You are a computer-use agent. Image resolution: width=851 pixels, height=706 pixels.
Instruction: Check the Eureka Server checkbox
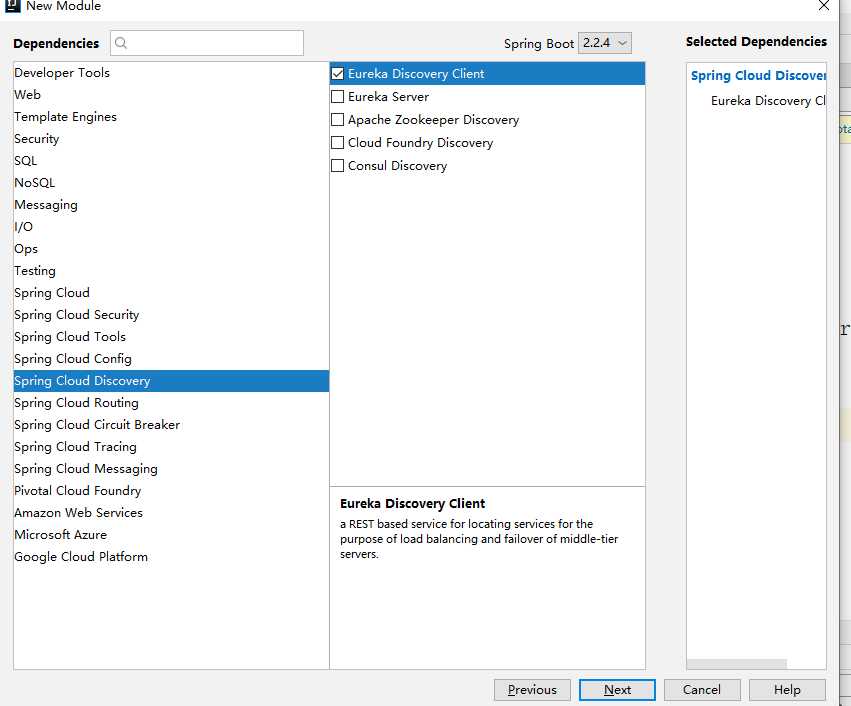click(338, 97)
